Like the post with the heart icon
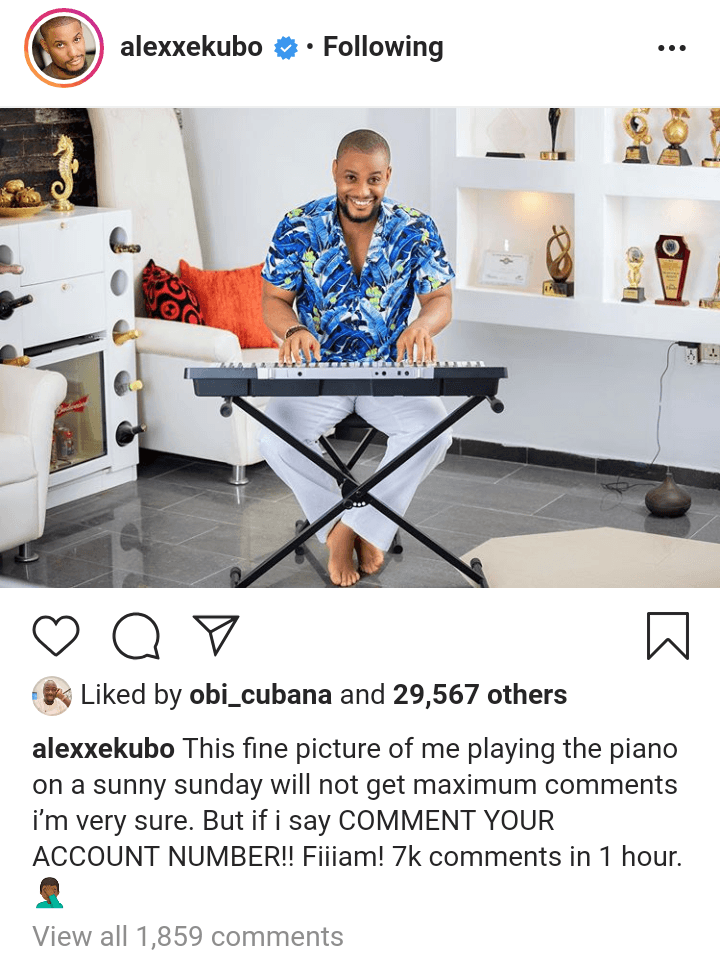This screenshot has height=958, width=720. point(56,636)
